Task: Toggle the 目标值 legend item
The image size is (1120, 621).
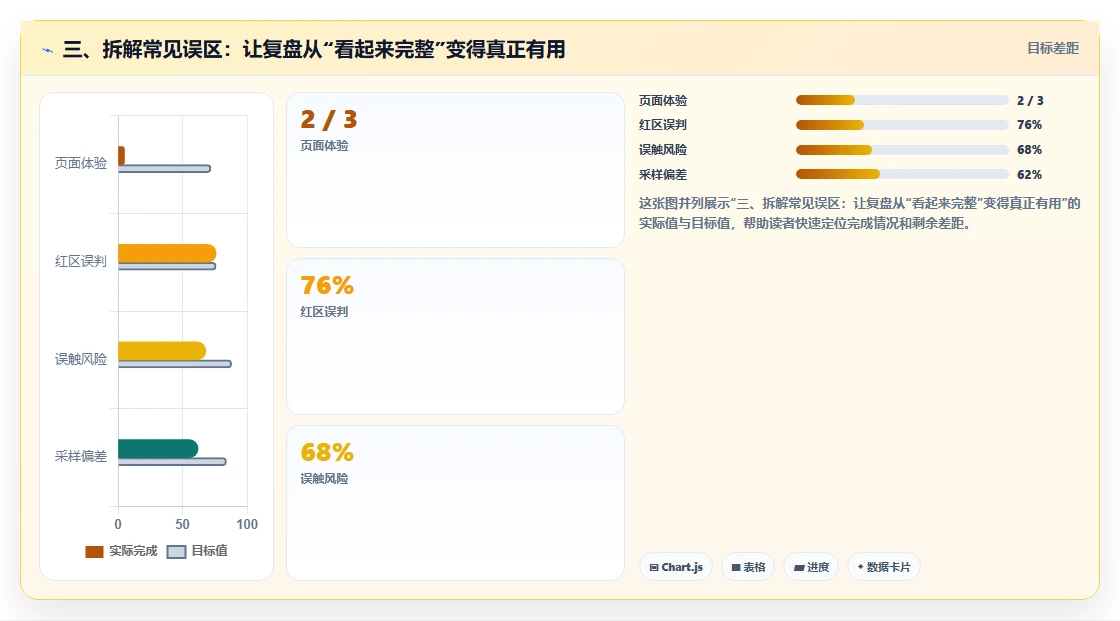Action: [197, 551]
